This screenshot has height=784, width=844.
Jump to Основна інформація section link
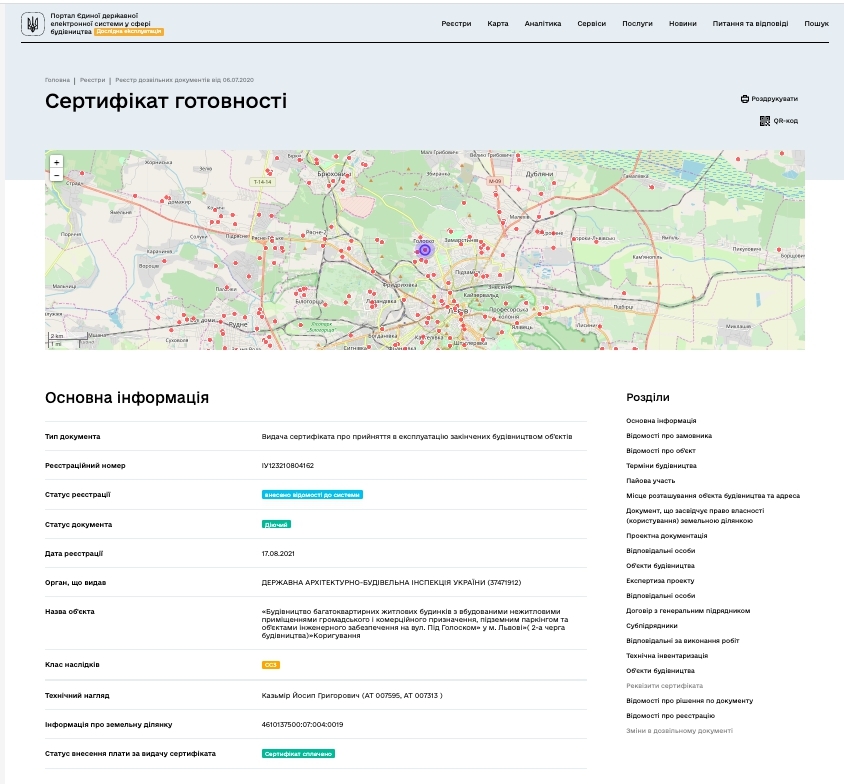(x=661, y=421)
